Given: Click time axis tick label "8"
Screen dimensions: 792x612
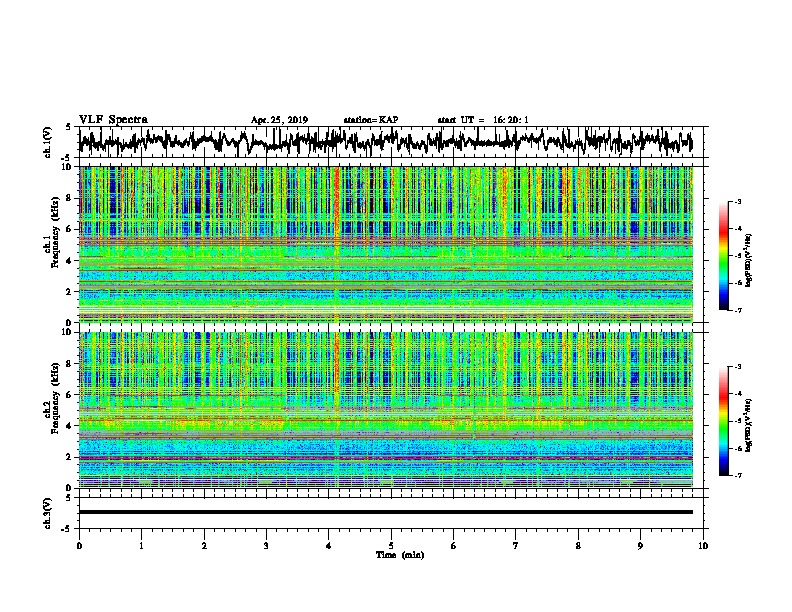Looking at the screenshot, I should coord(578,546).
